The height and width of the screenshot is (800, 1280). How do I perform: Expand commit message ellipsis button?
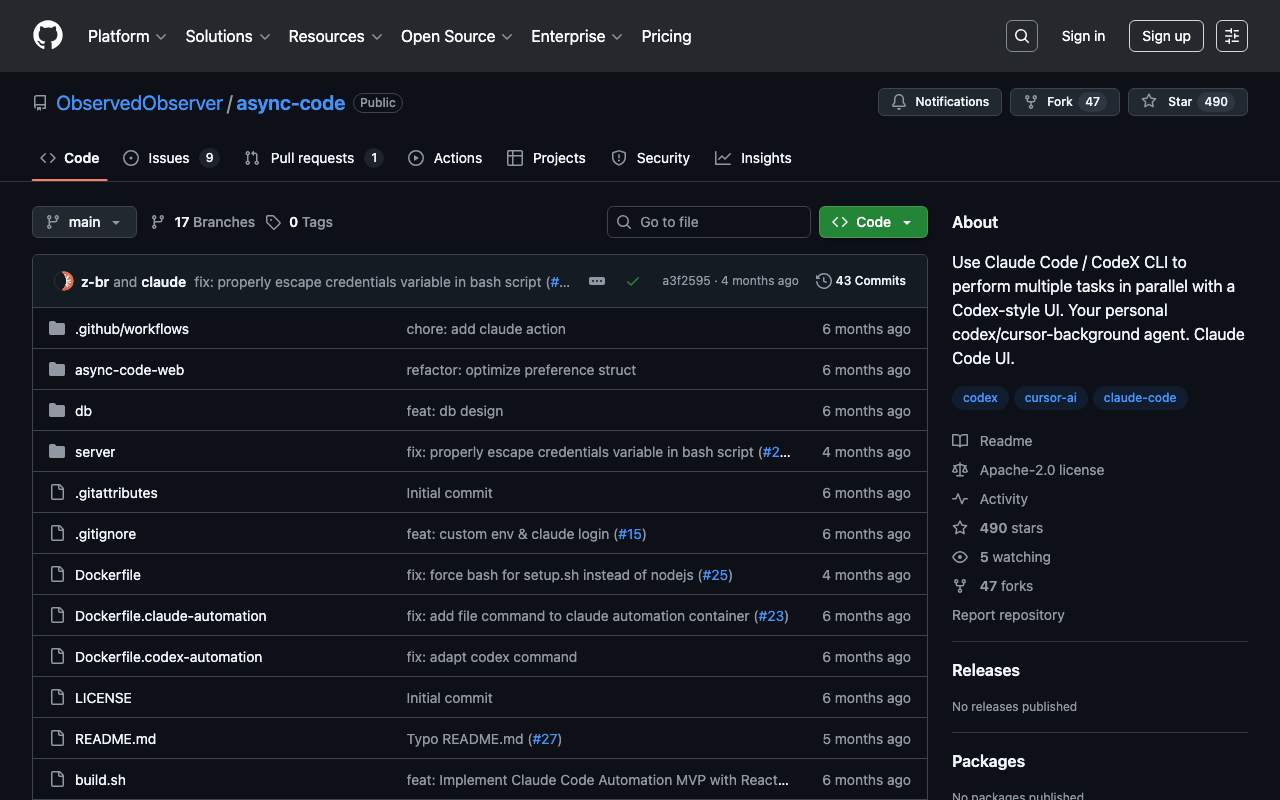[597, 282]
